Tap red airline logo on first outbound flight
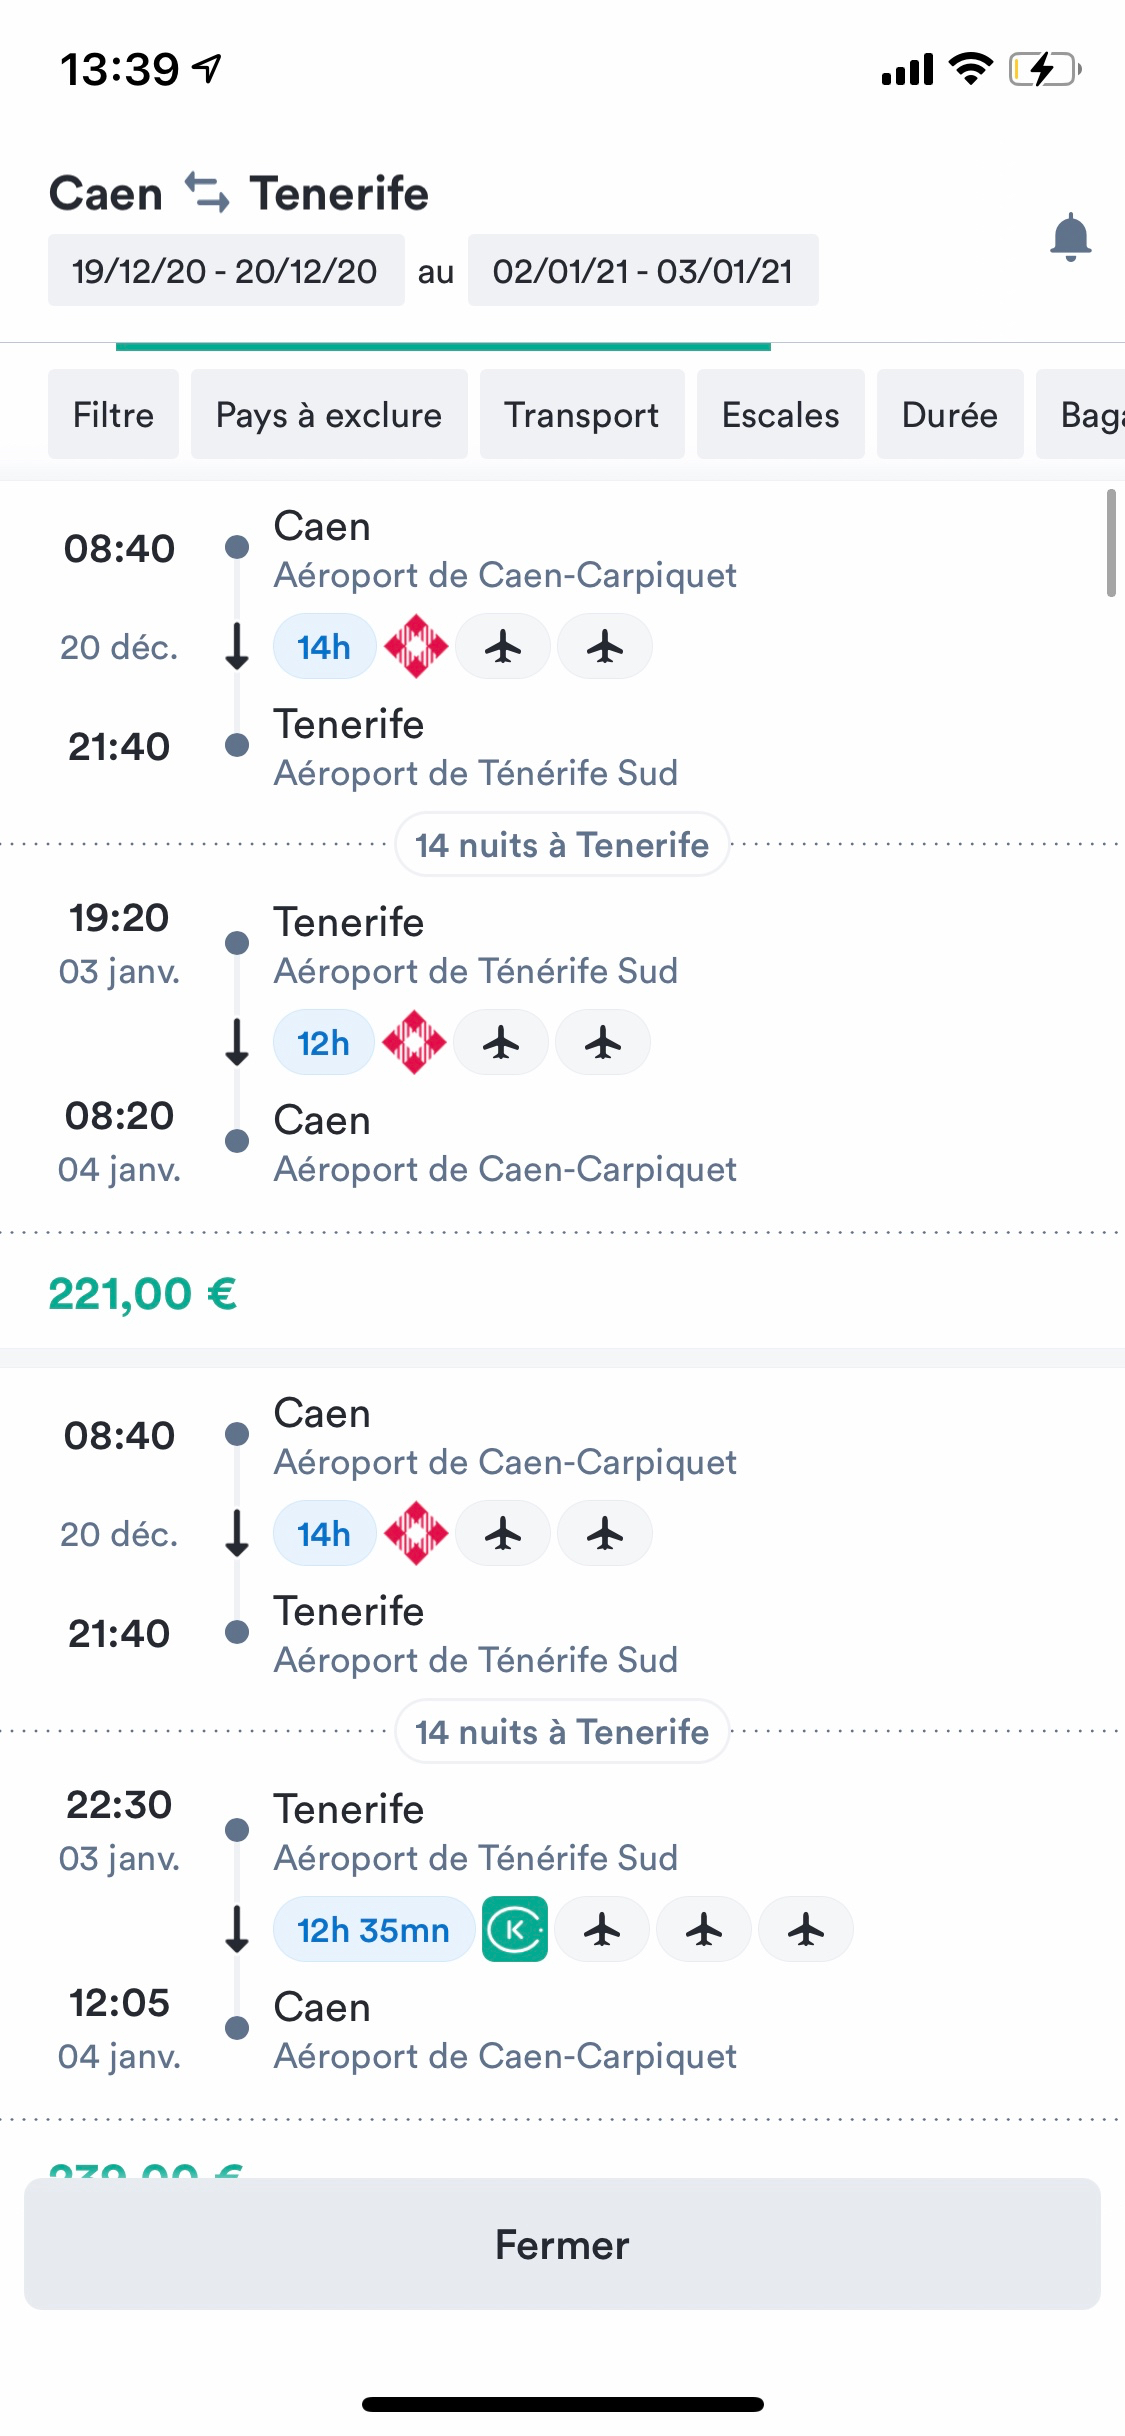 tap(416, 647)
